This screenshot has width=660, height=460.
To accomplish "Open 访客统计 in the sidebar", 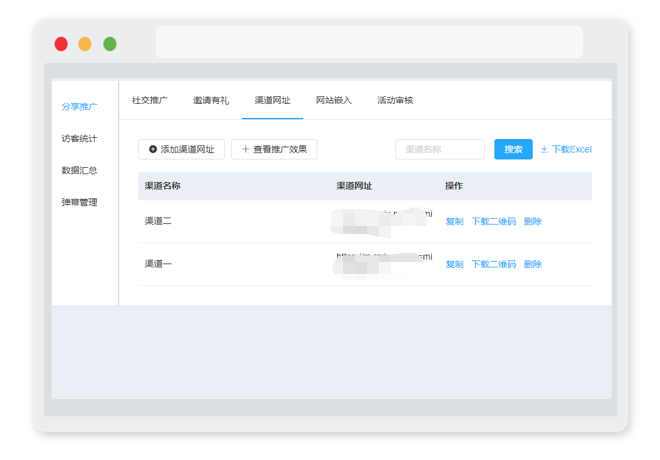I will tap(79, 138).
